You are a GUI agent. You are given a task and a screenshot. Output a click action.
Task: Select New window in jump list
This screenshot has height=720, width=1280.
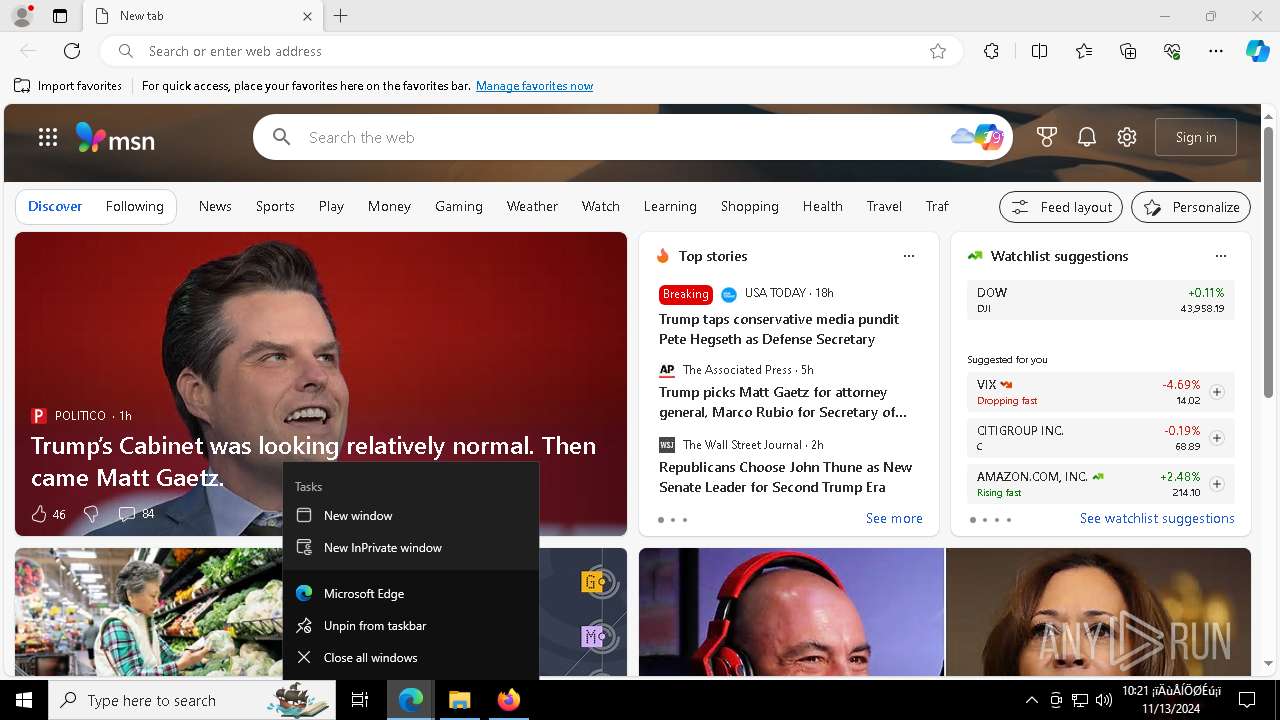(x=411, y=516)
